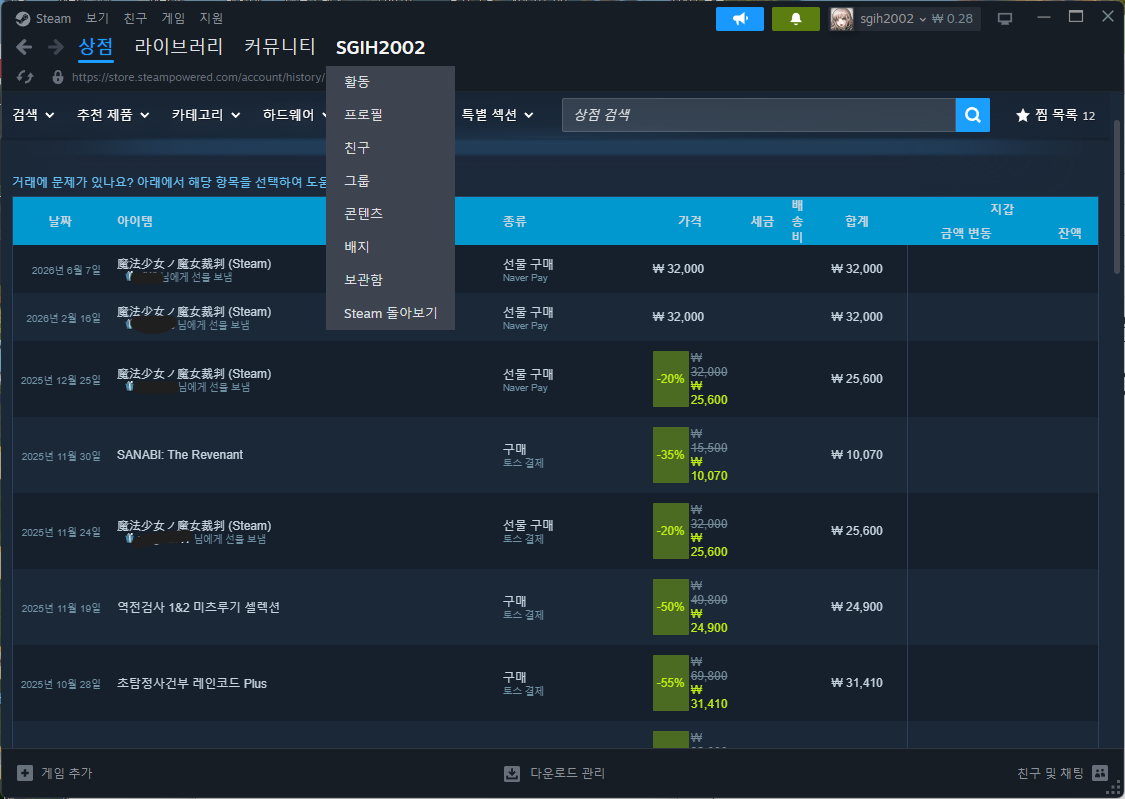Open the 게임 menu
Viewport: 1125px width, 799px height.
tap(173, 18)
